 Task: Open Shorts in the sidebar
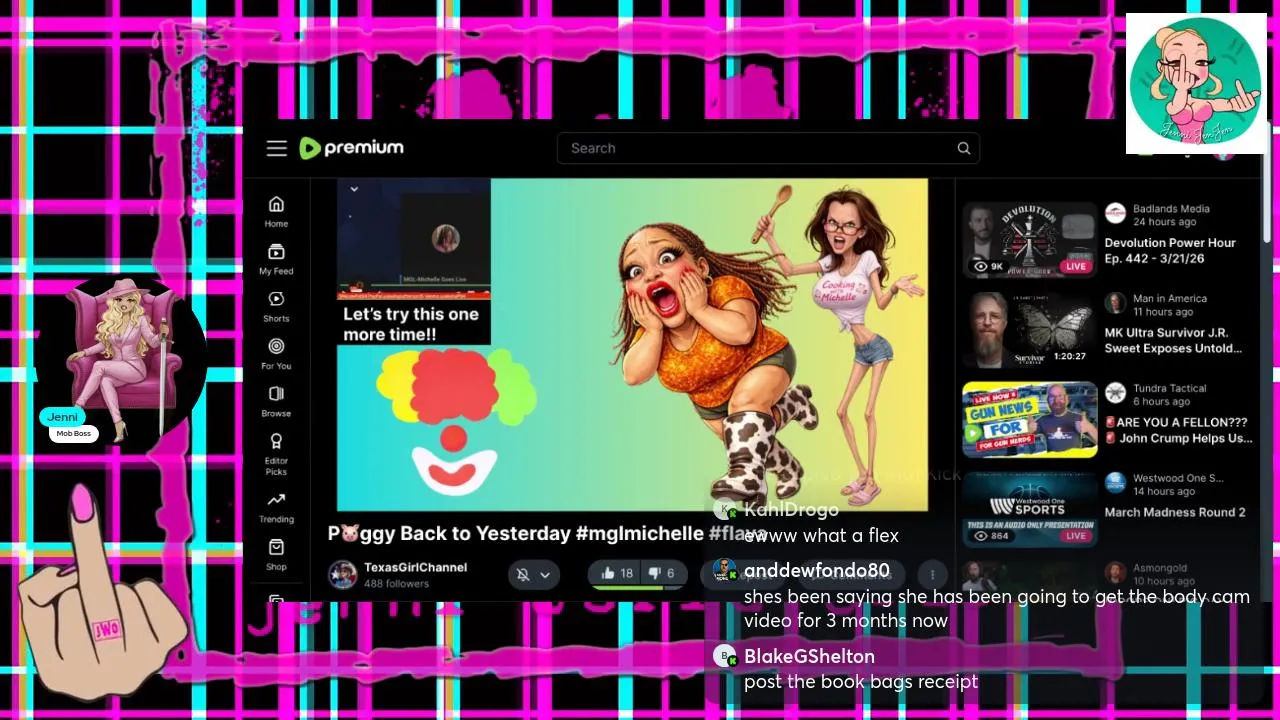pos(276,306)
